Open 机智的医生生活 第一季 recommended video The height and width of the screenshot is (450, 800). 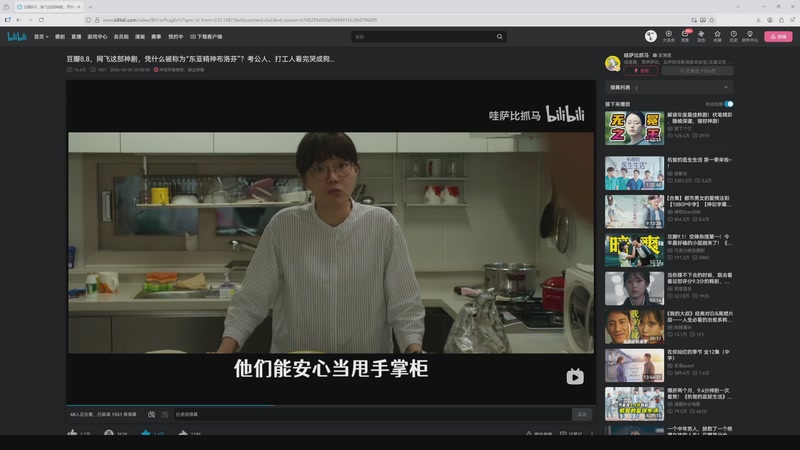tap(634, 173)
